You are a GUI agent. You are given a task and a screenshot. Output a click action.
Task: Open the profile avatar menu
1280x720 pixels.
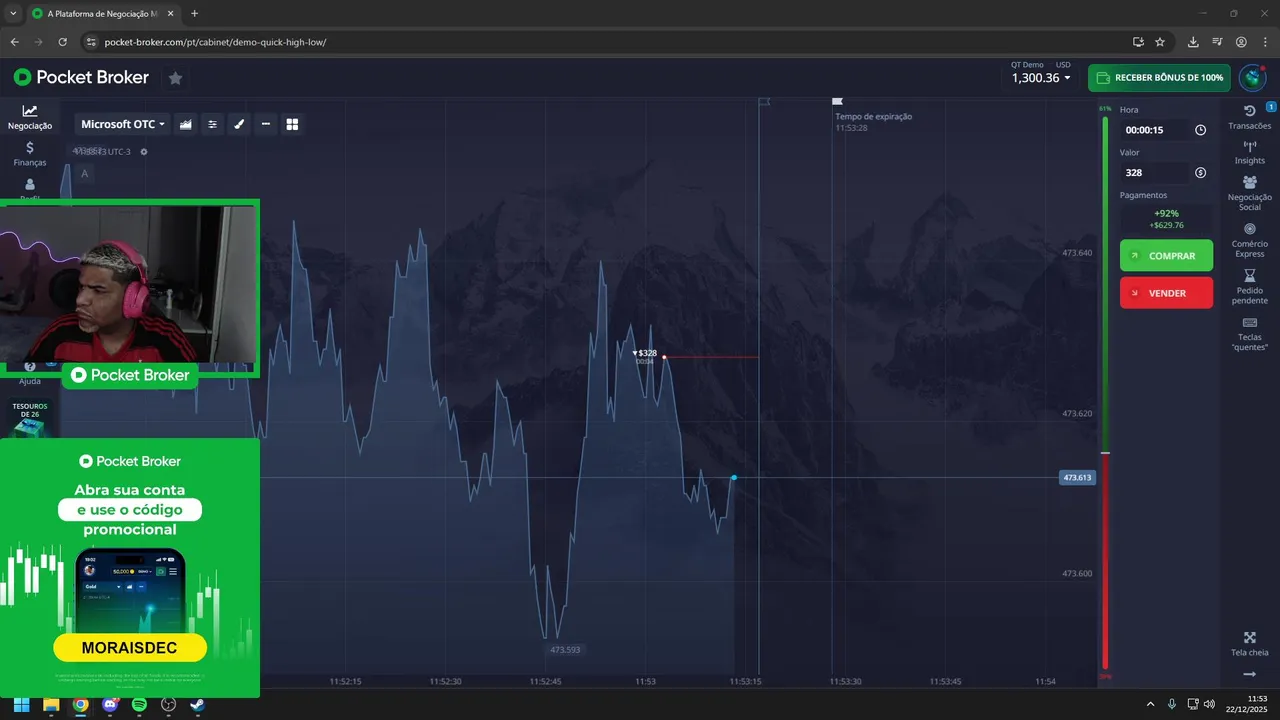point(1252,78)
